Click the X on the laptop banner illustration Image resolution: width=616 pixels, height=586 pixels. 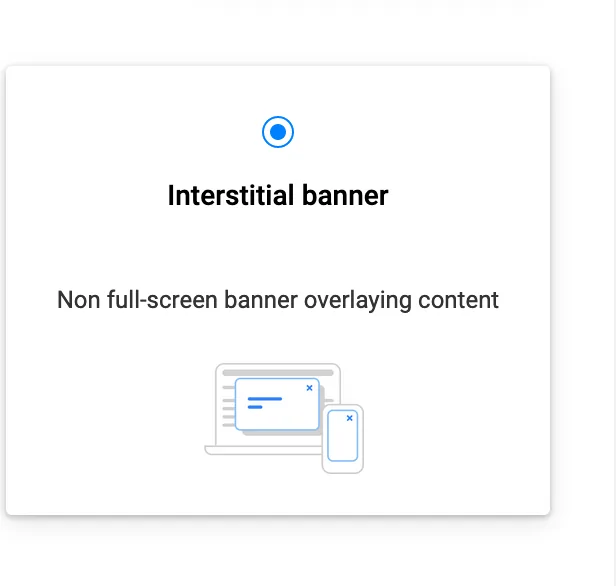tap(309, 387)
